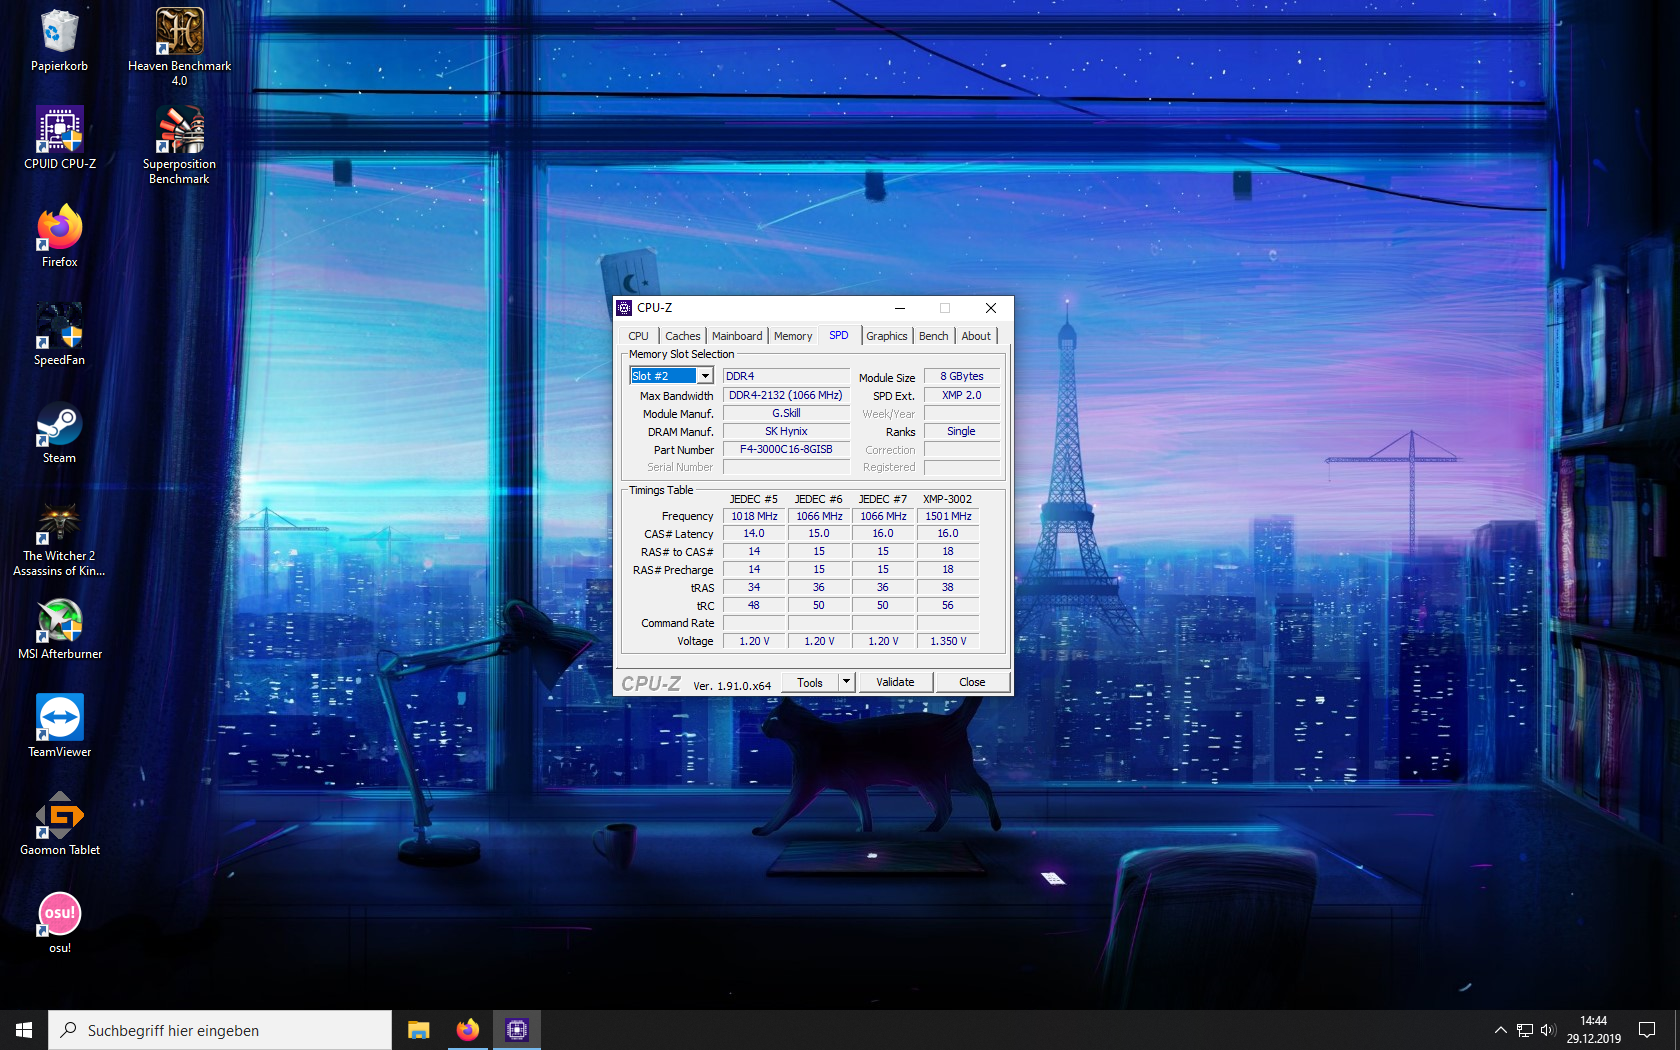Launch SpeedFan desktop icon
This screenshot has width=1680, height=1050.
tap(59, 335)
